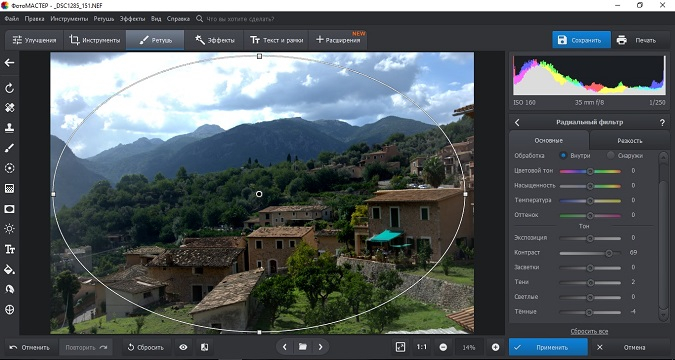Click the back arrow in left toolbar

point(9,63)
